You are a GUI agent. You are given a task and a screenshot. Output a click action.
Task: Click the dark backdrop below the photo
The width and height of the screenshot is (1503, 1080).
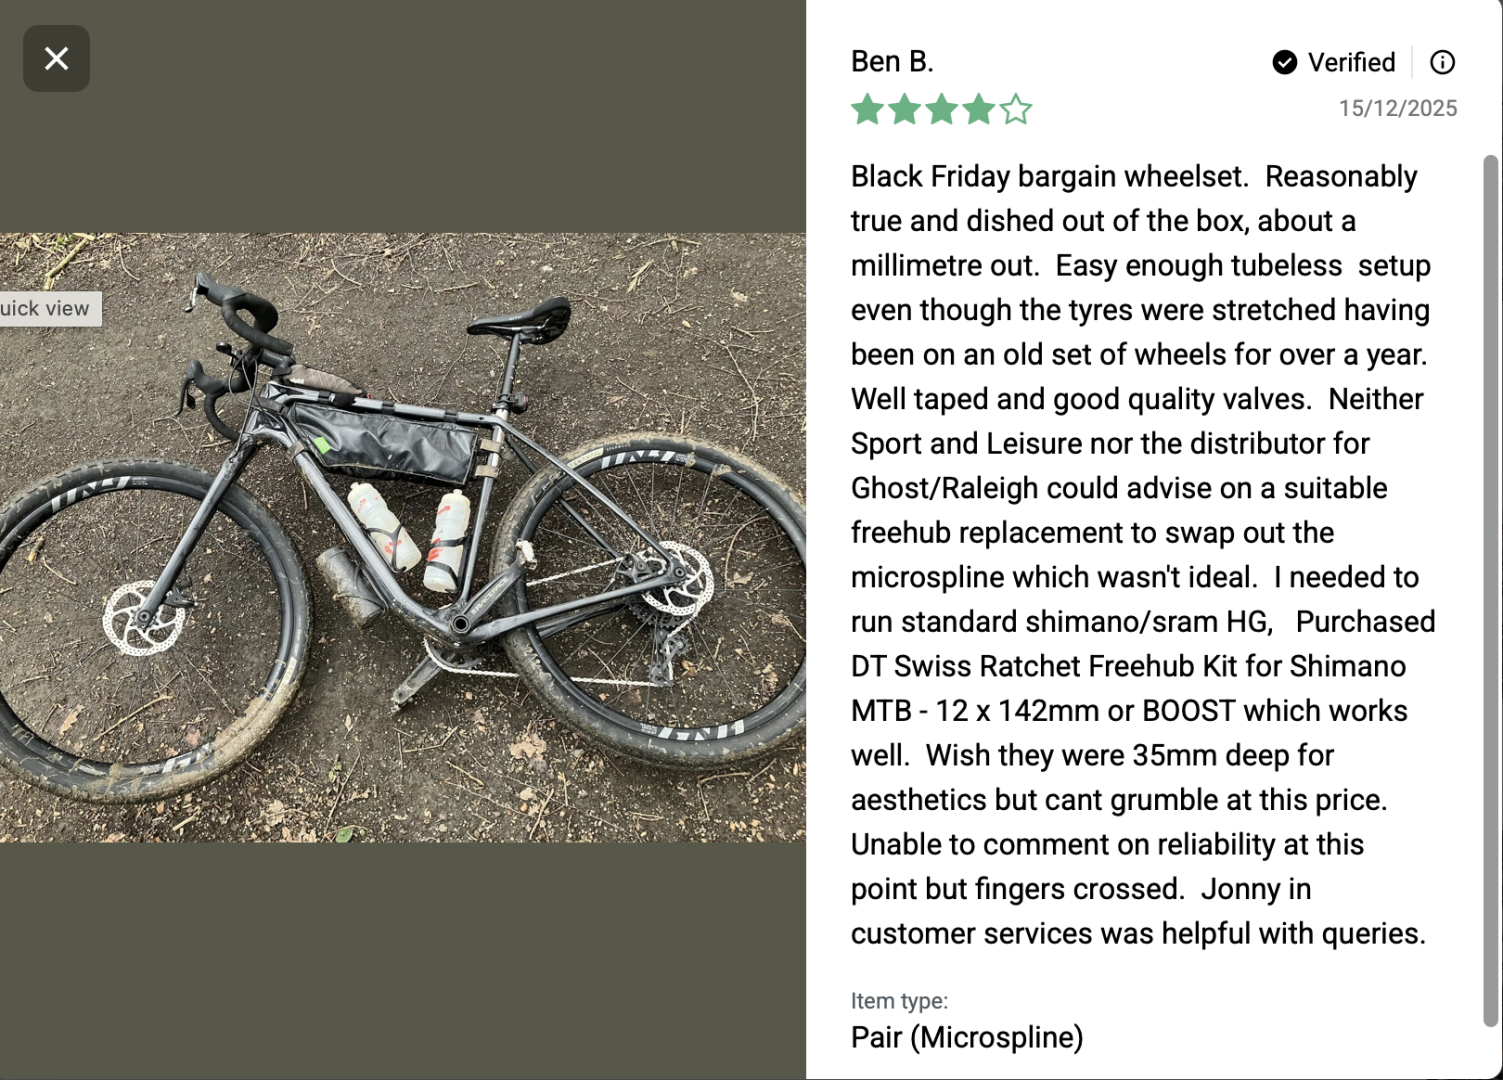coord(400,960)
